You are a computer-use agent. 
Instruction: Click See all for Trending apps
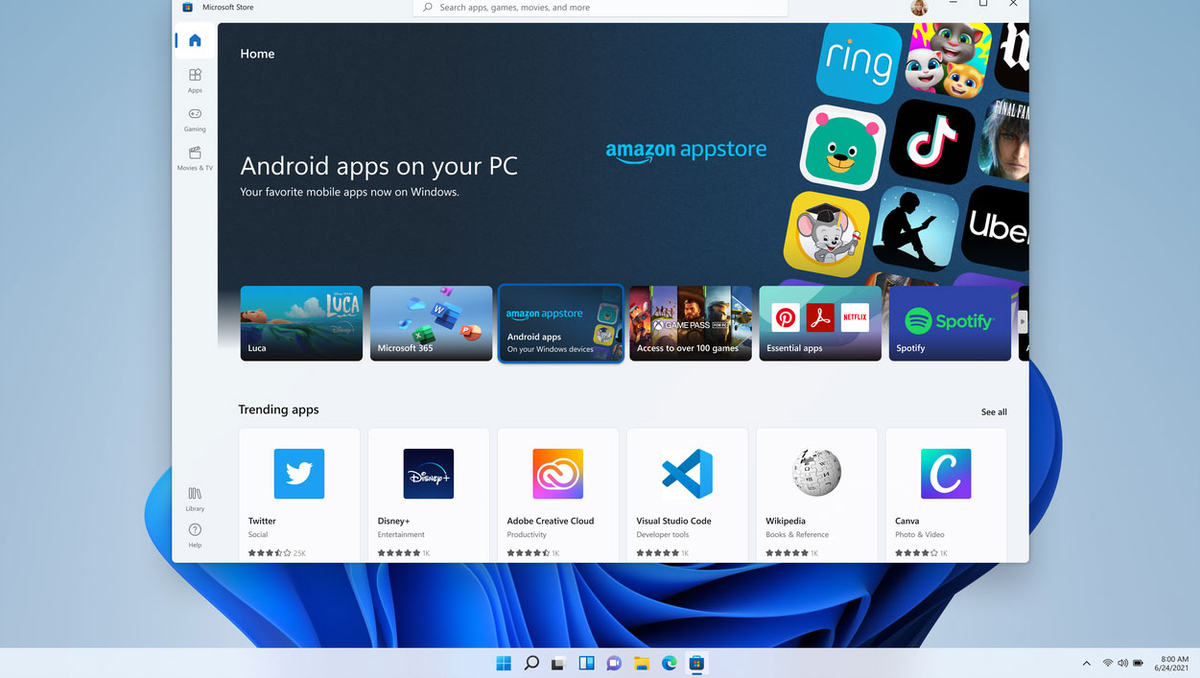pos(994,412)
